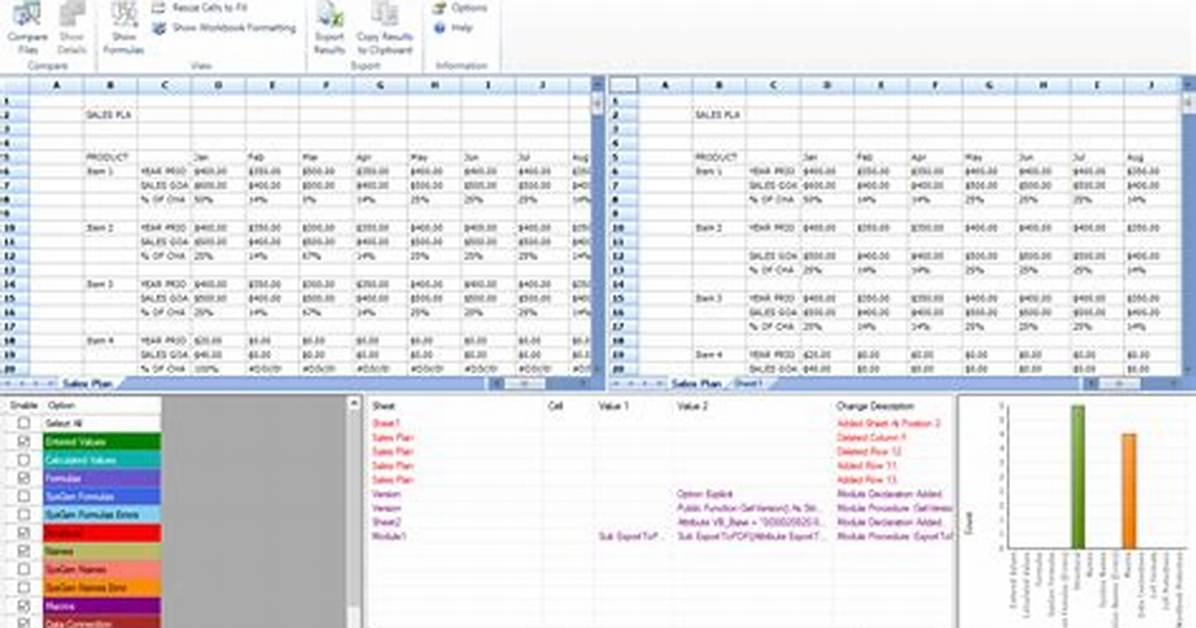Screen dimensions: 1196x628
Task: Toggle the Macros option checkbox
Action: (24, 606)
